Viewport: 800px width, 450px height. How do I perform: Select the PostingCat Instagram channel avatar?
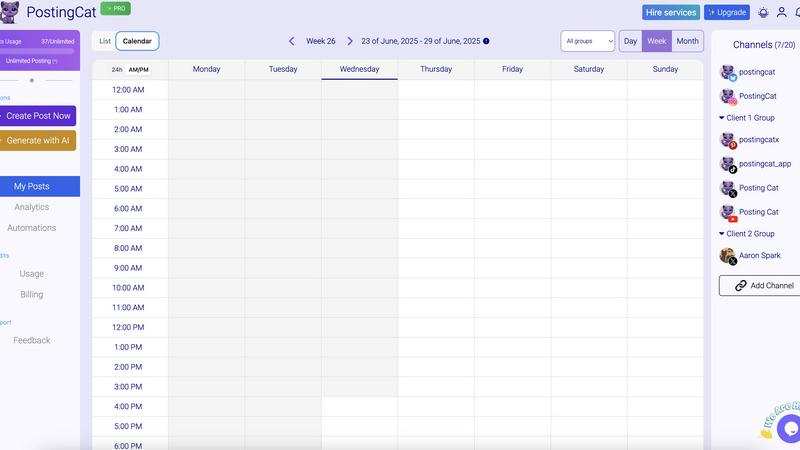tap(728, 96)
